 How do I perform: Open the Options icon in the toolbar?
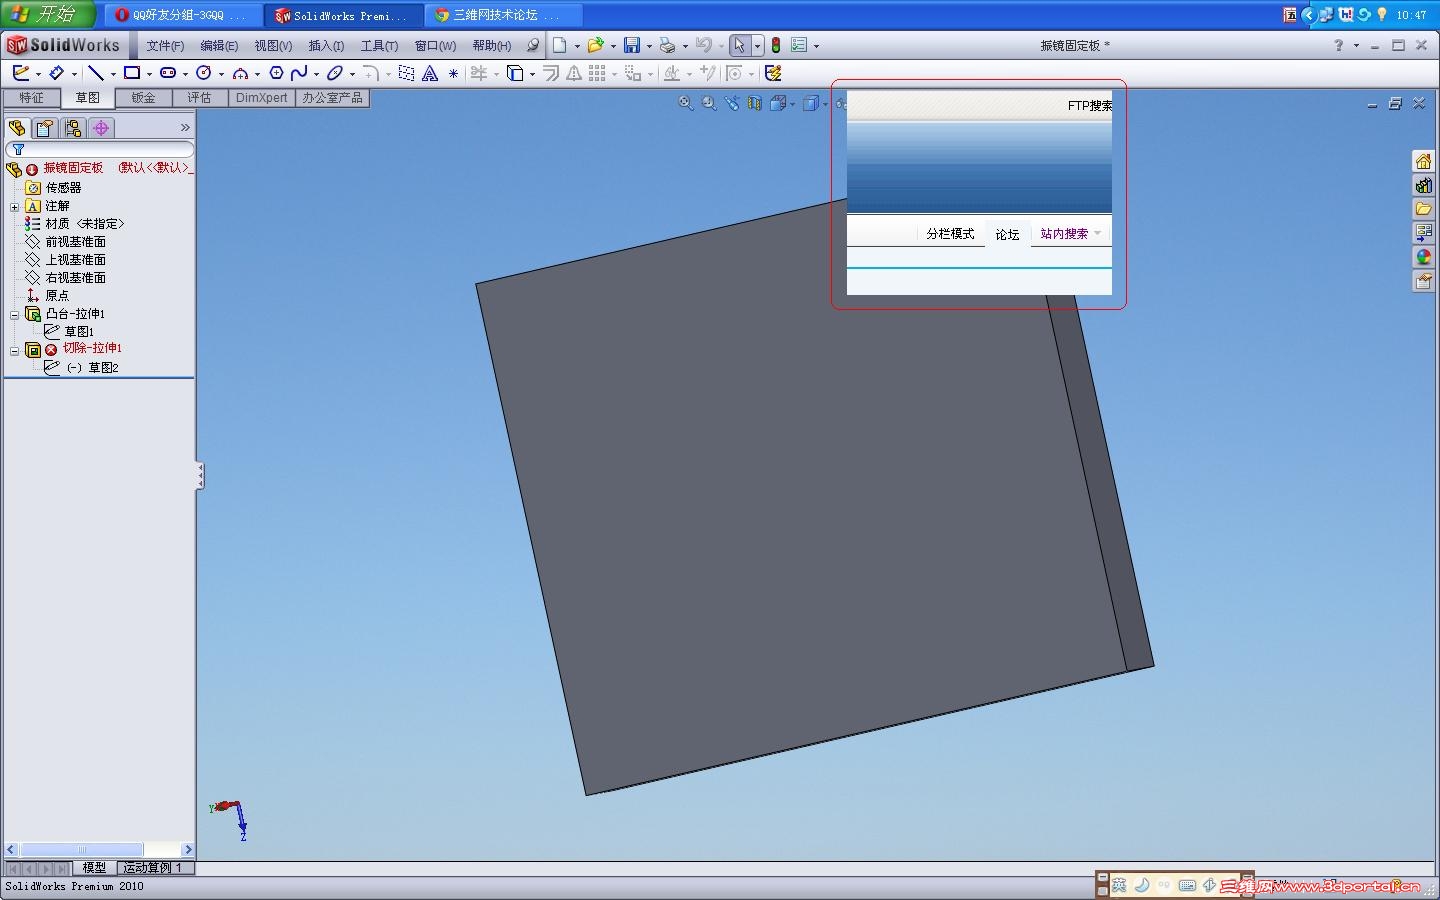[799, 45]
